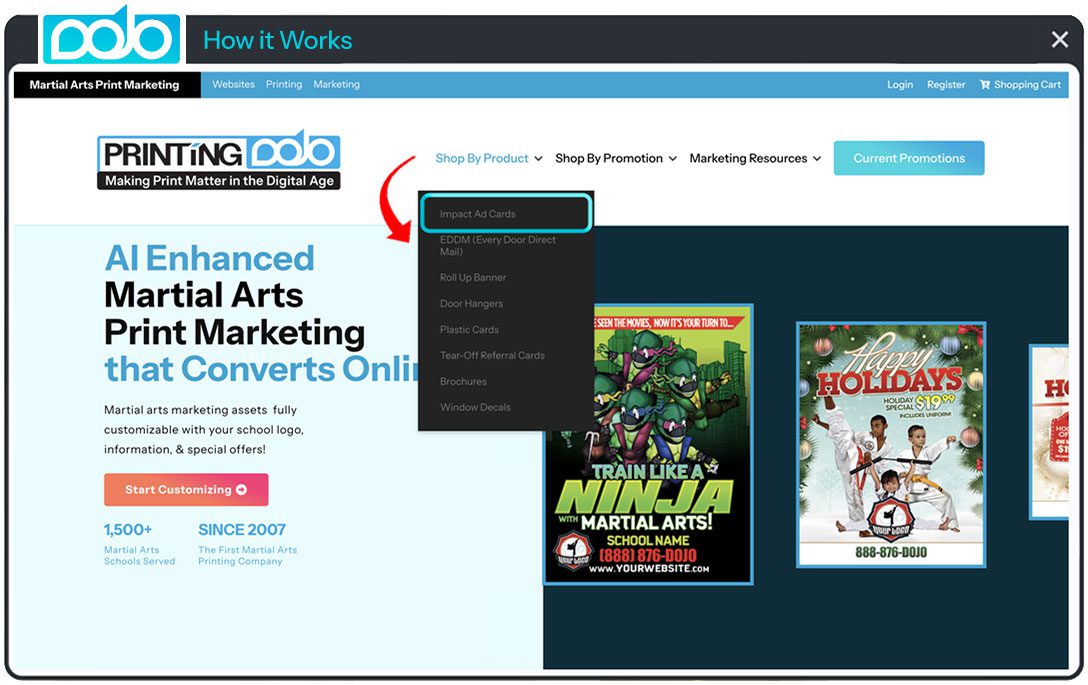Select Impact Ad Cards from the menu
The image size is (1088, 685).
click(478, 214)
